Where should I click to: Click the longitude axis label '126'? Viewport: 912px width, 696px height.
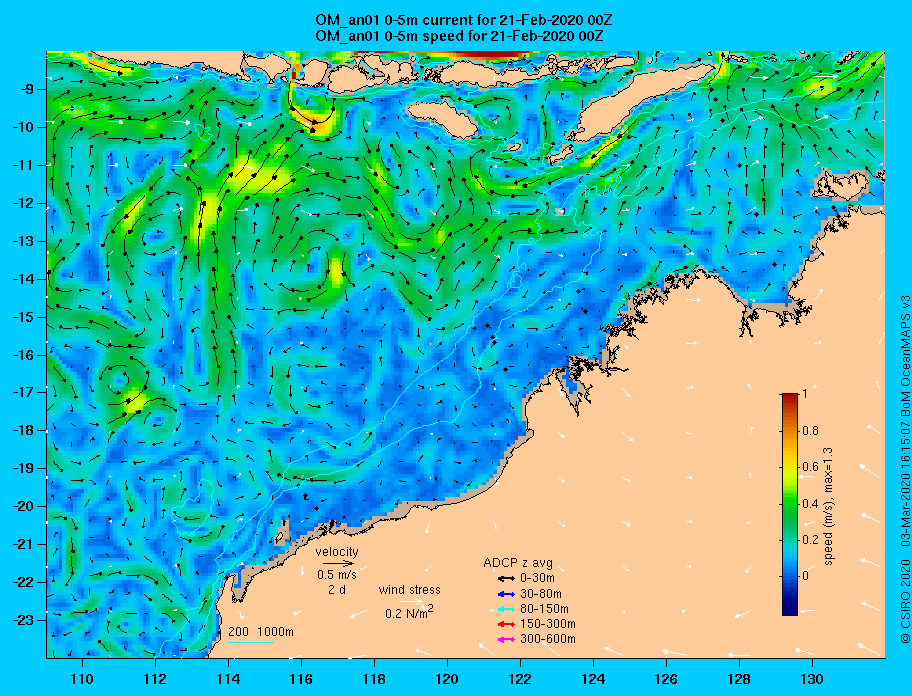(x=666, y=679)
